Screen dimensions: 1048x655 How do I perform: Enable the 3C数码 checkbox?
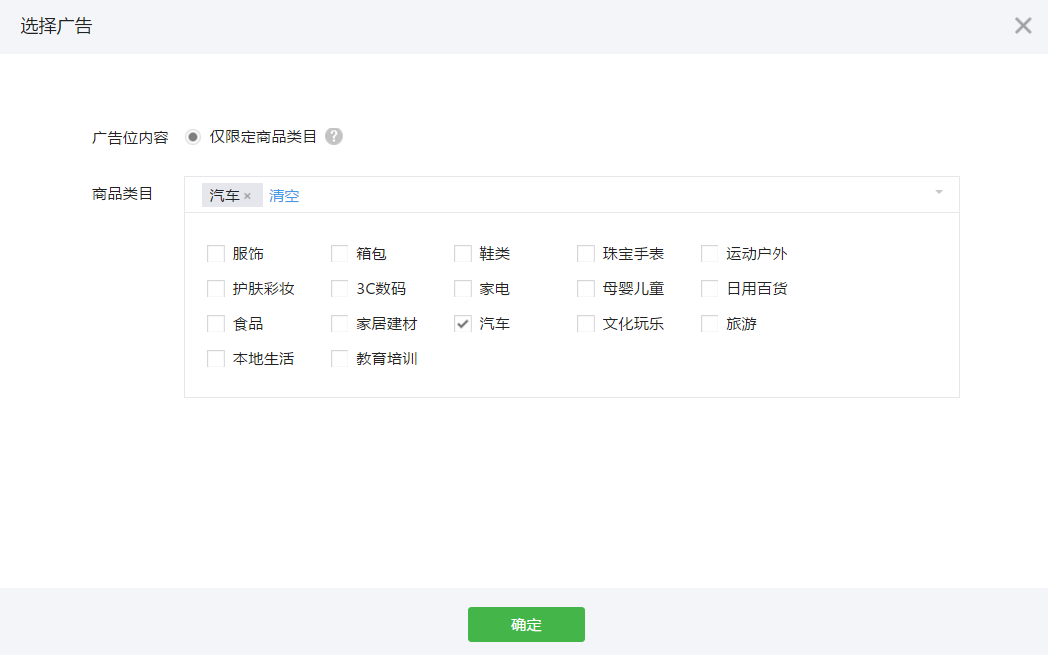[x=340, y=289]
